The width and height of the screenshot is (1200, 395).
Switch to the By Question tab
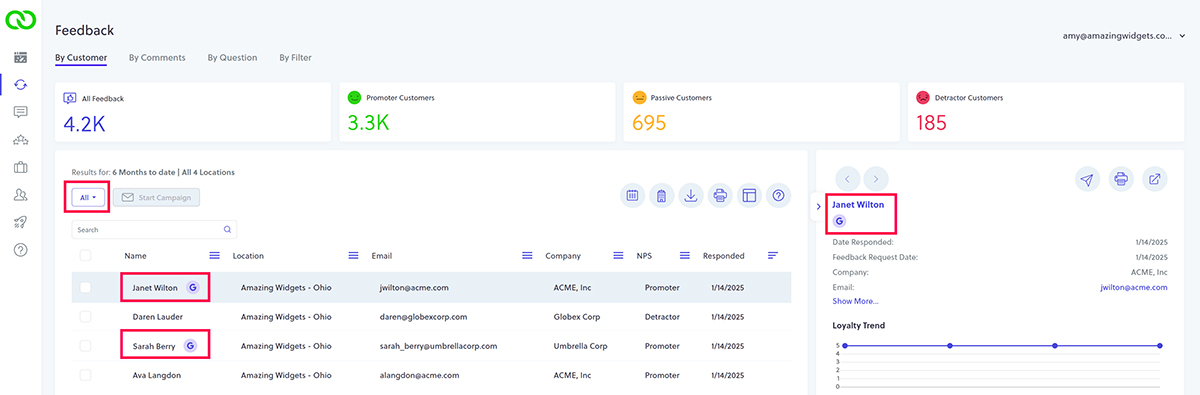pos(232,58)
